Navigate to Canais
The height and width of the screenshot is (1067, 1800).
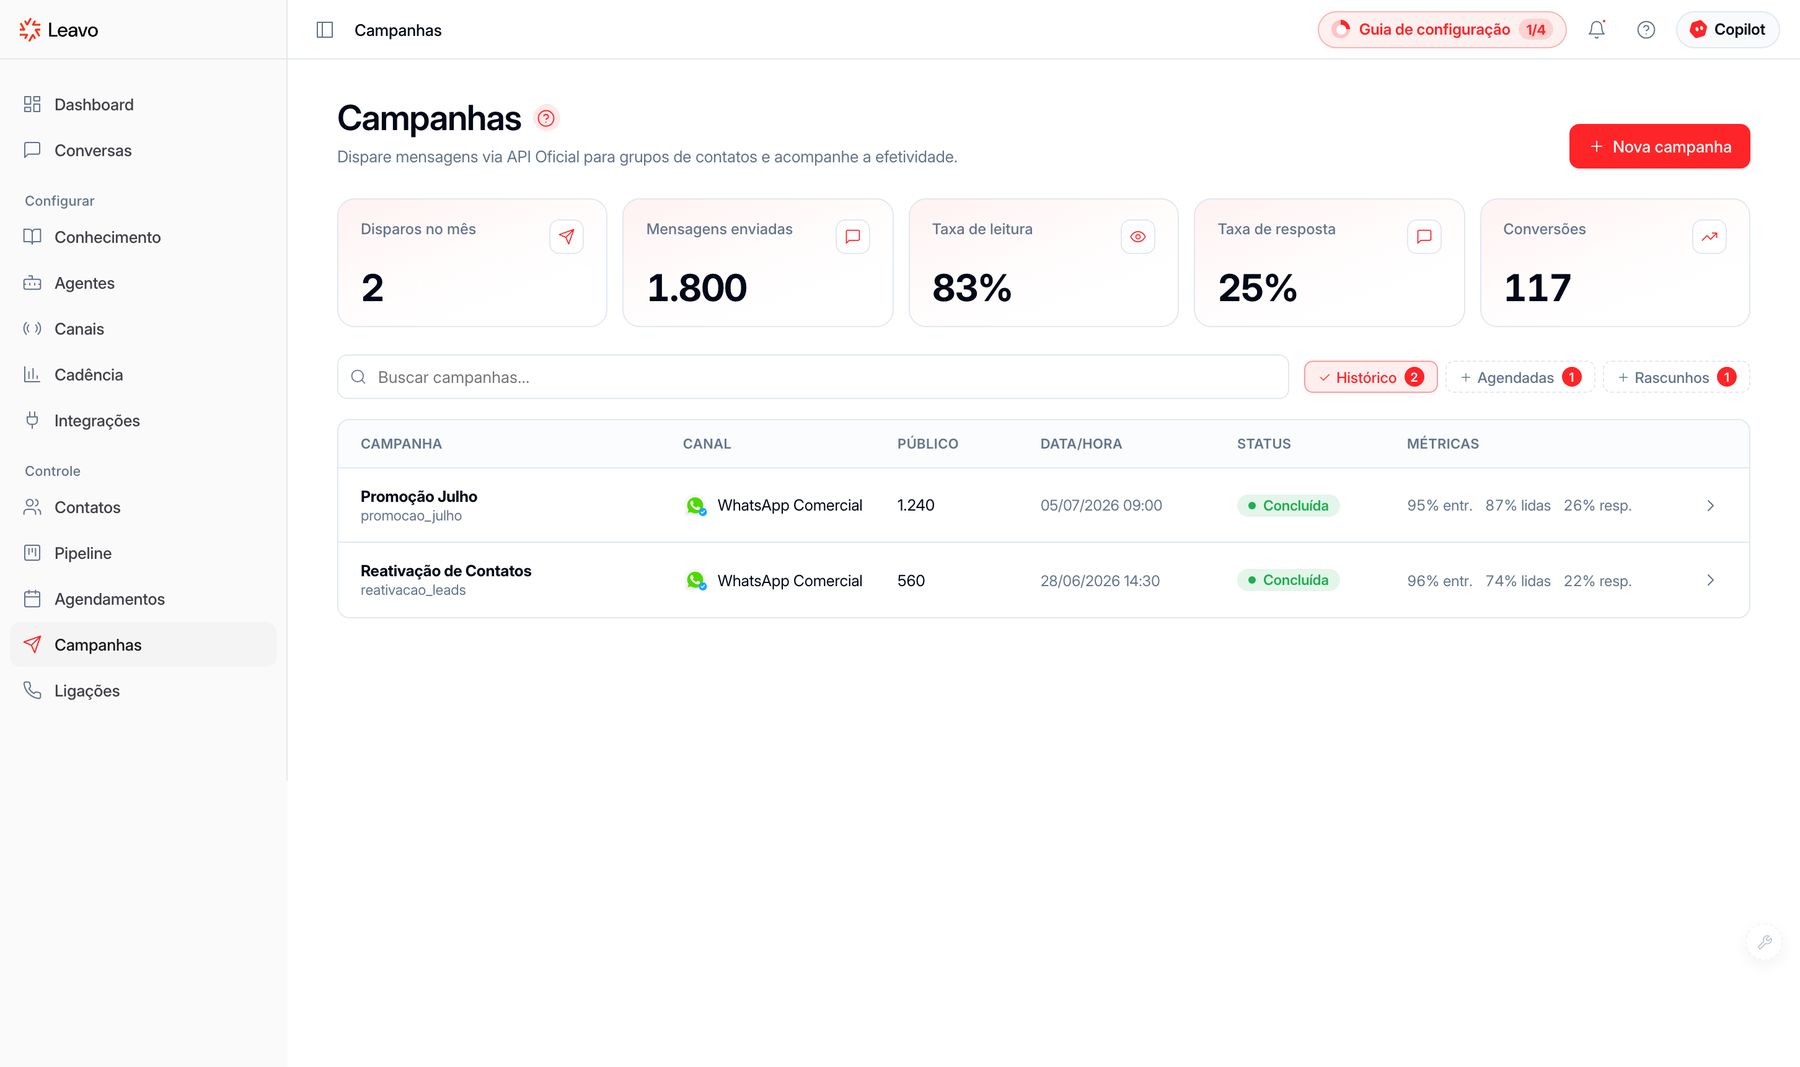click(x=143, y=329)
